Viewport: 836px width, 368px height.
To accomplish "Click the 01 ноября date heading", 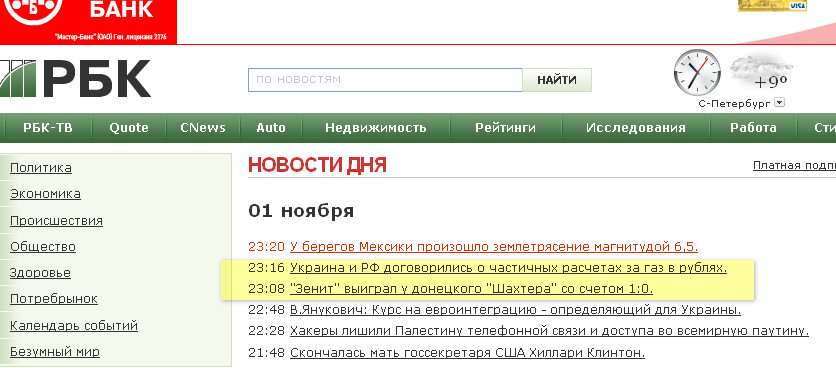I will 301,211.
